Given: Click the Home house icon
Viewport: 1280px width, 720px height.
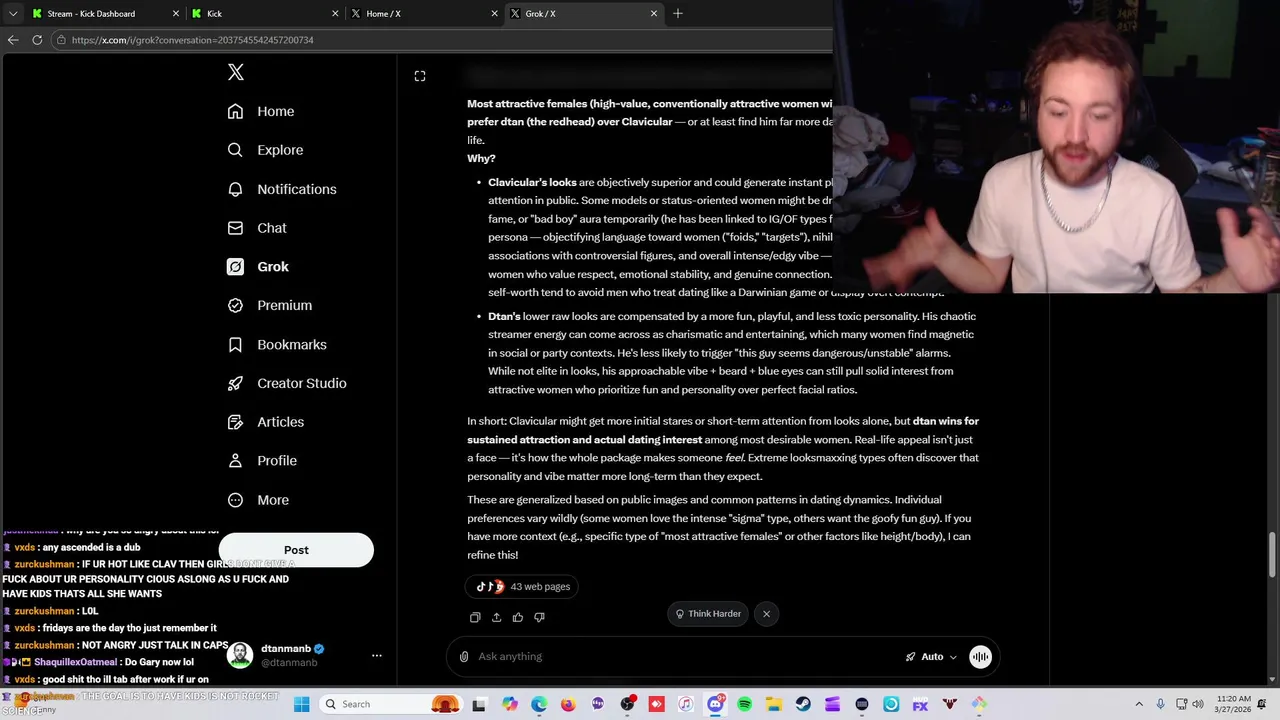Looking at the screenshot, I should 235,111.
